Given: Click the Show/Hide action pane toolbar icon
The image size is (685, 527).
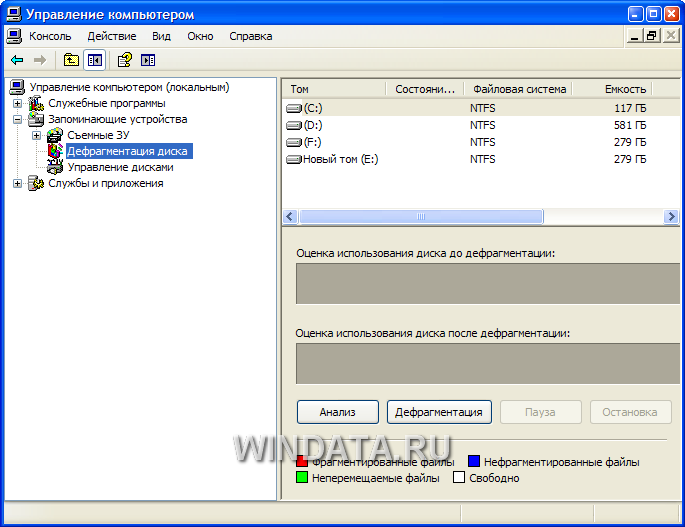Looking at the screenshot, I should [x=148, y=60].
